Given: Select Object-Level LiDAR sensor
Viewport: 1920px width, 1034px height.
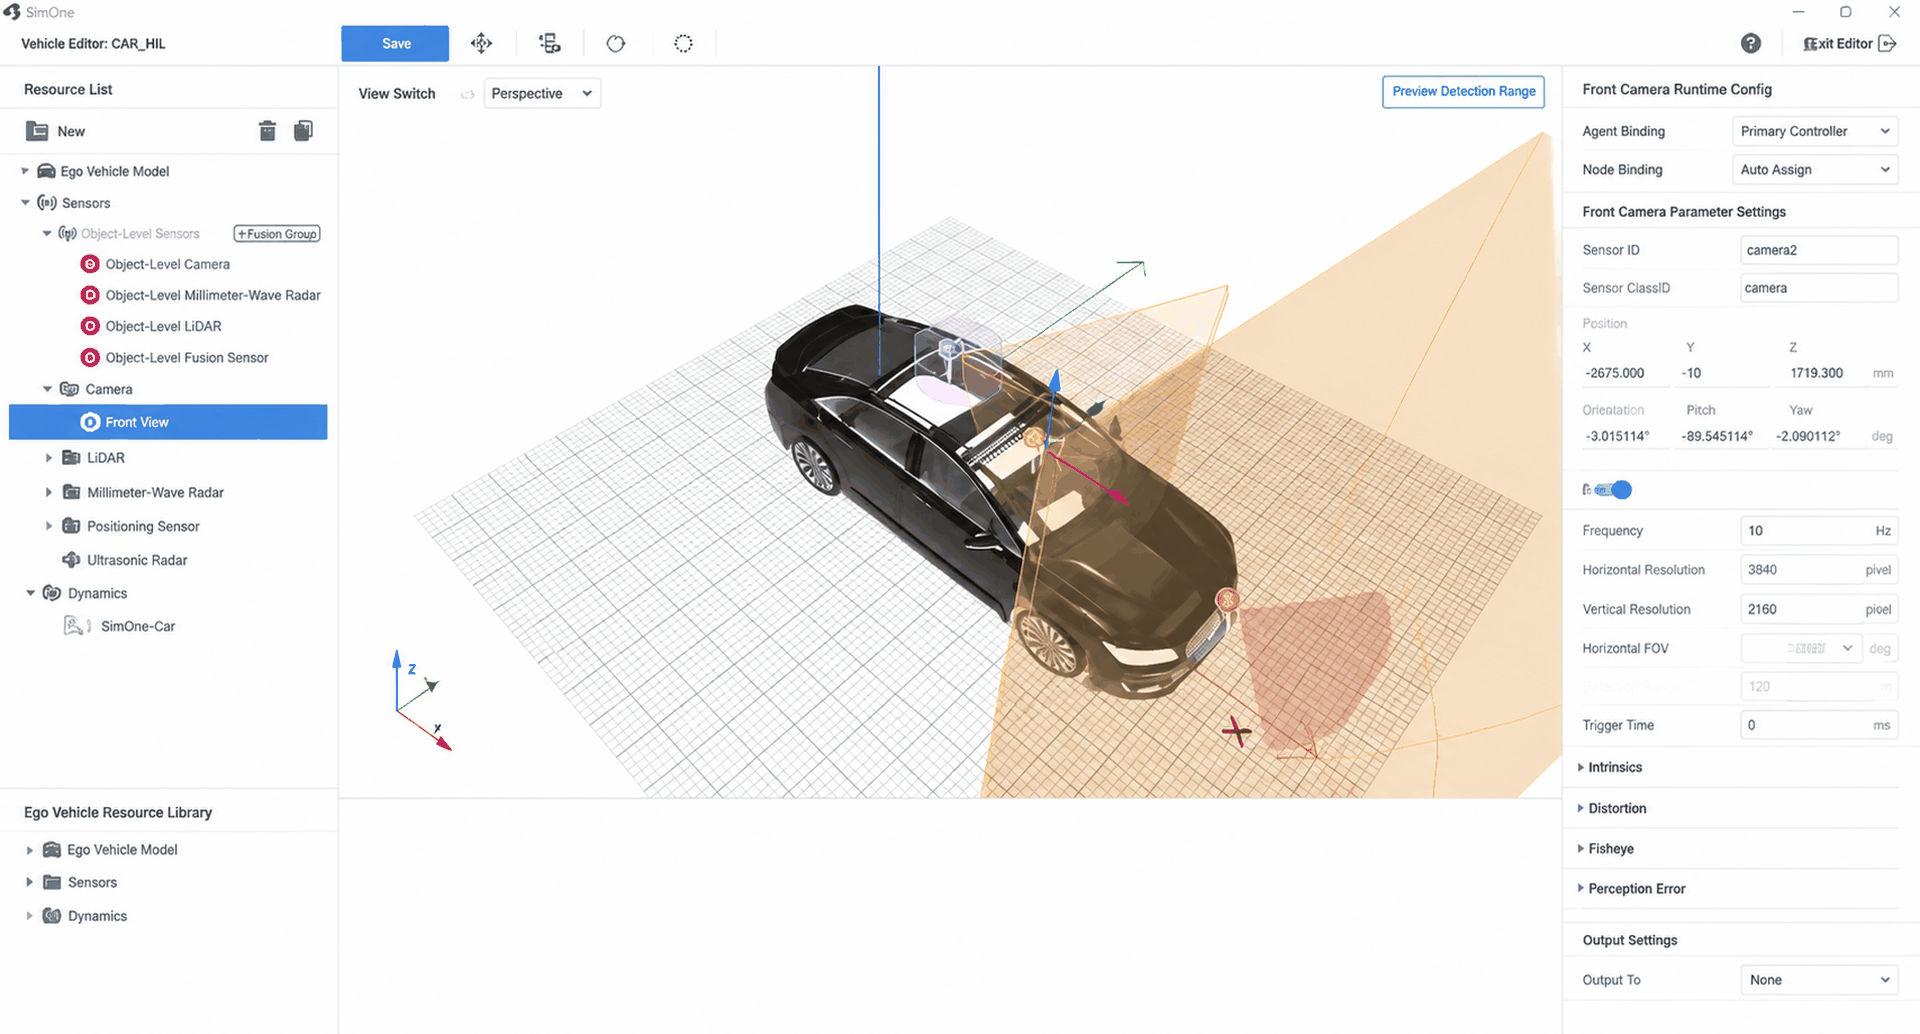Looking at the screenshot, I should pyautogui.click(x=163, y=326).
